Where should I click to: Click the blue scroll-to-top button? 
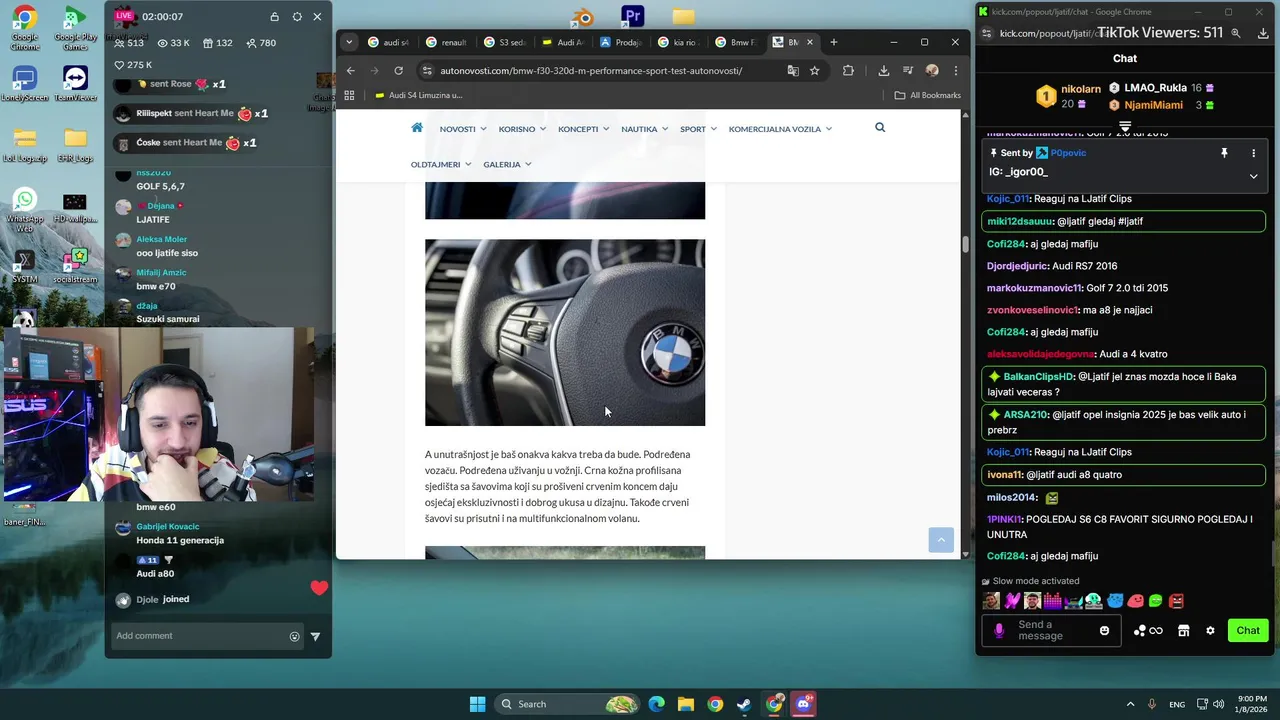coord(941,540)
